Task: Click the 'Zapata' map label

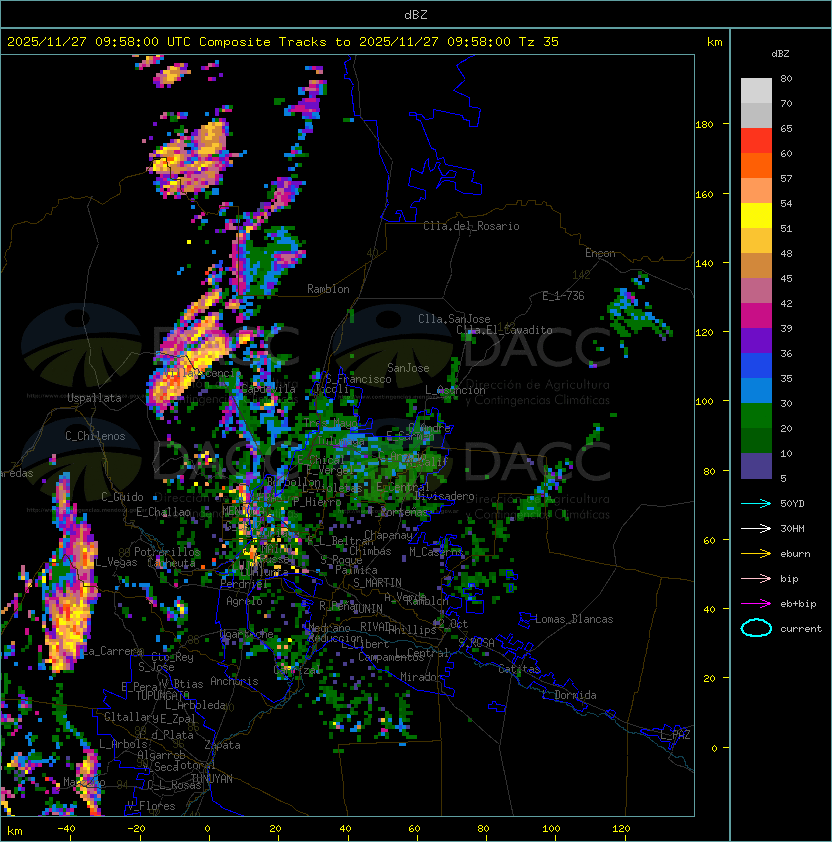Action: pos(222,745)
